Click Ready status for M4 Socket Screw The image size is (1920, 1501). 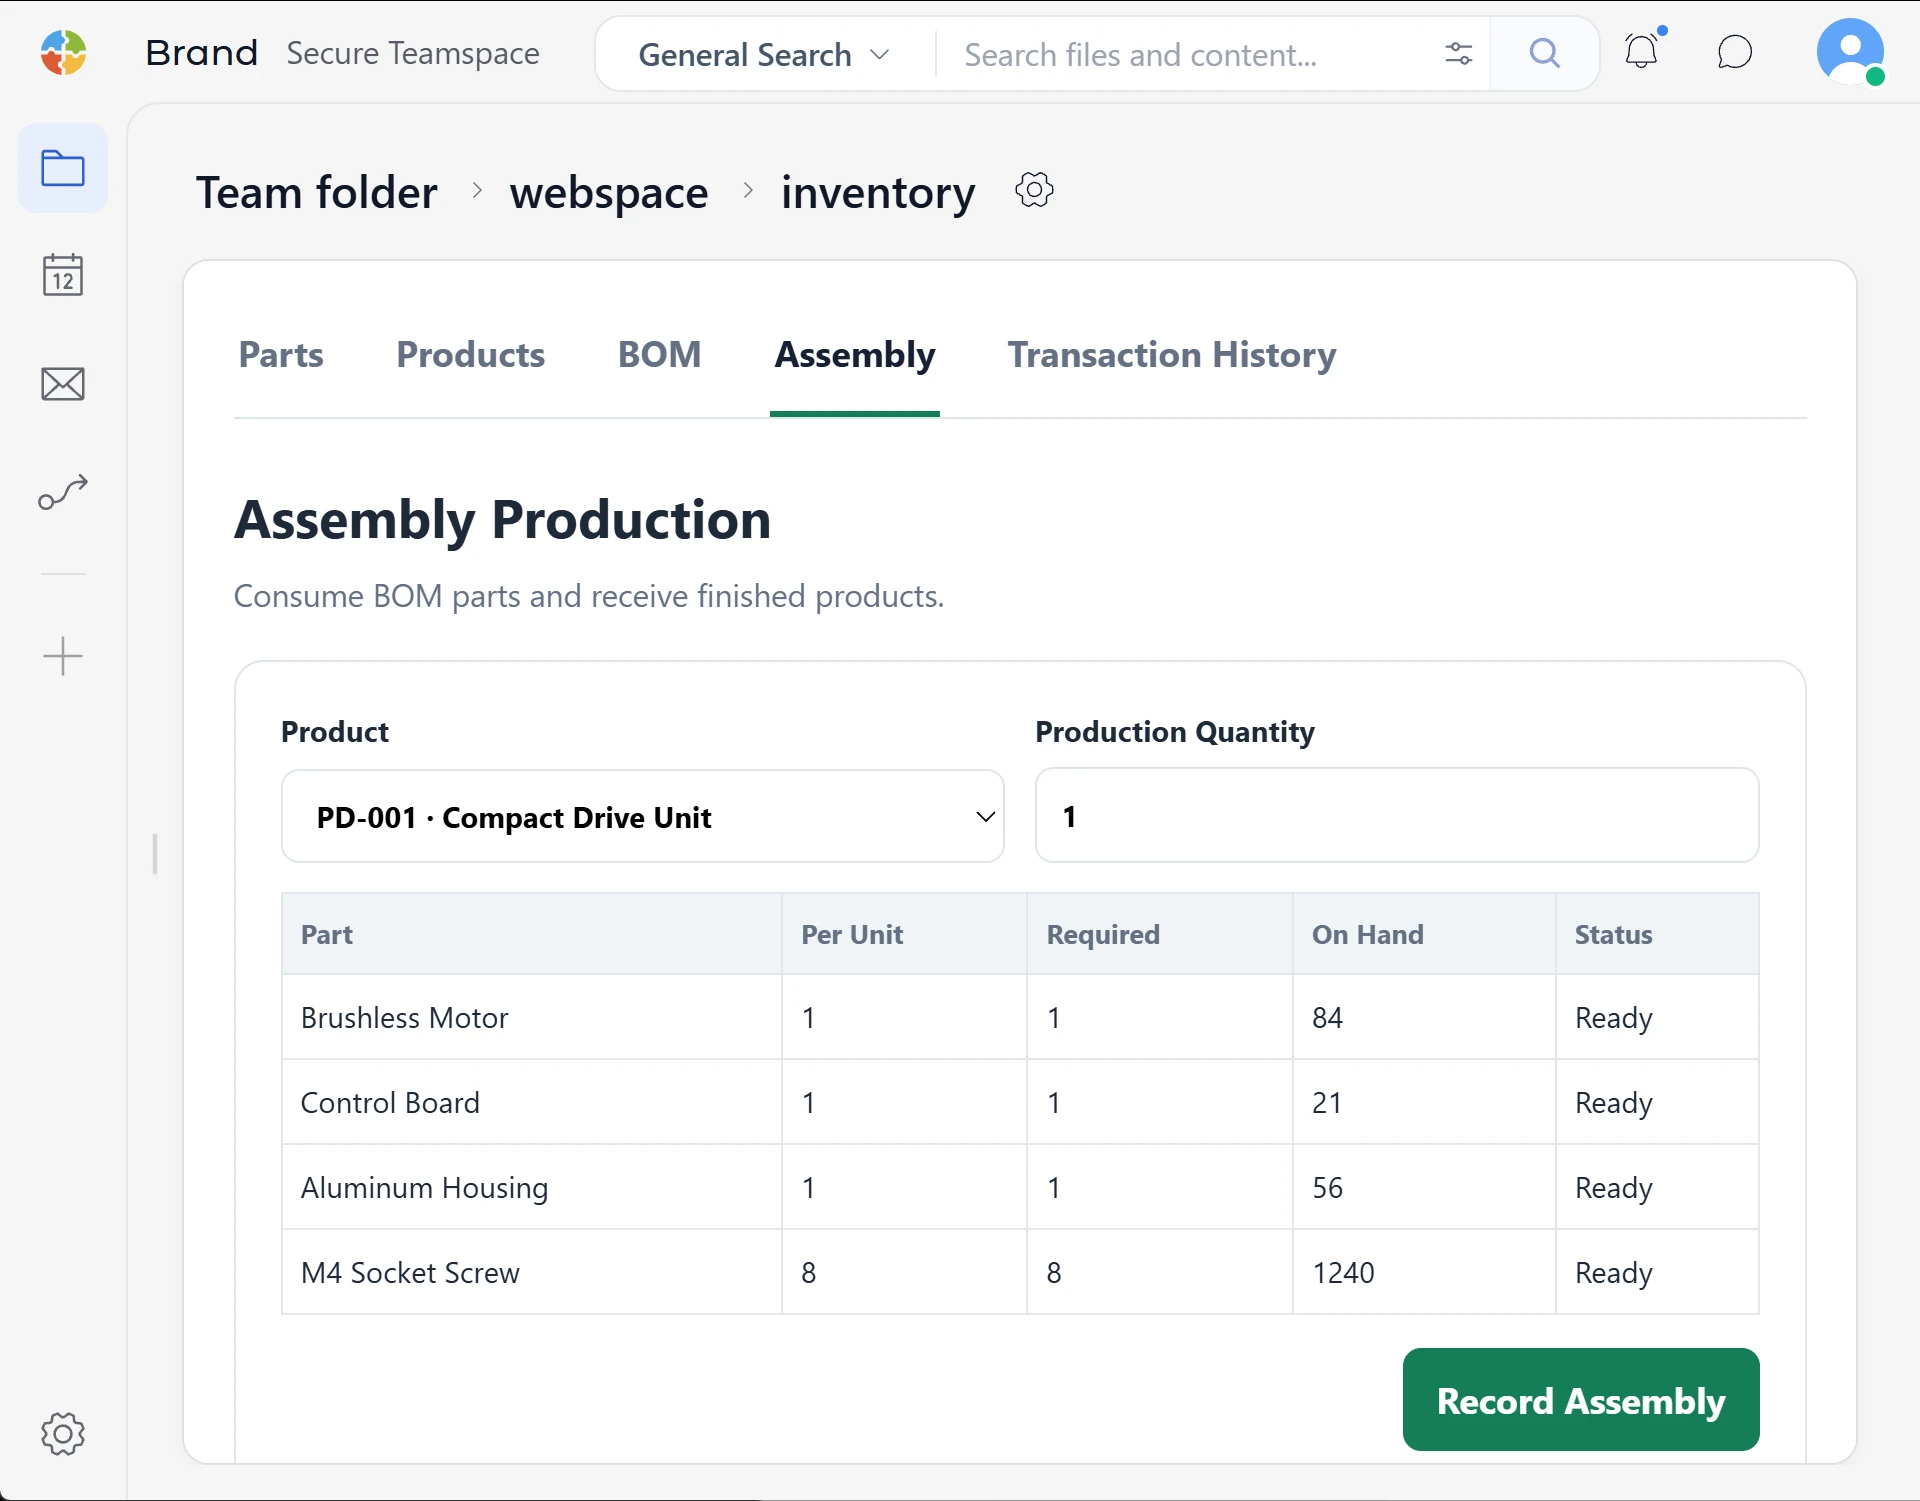[x=1613, y=1273]
